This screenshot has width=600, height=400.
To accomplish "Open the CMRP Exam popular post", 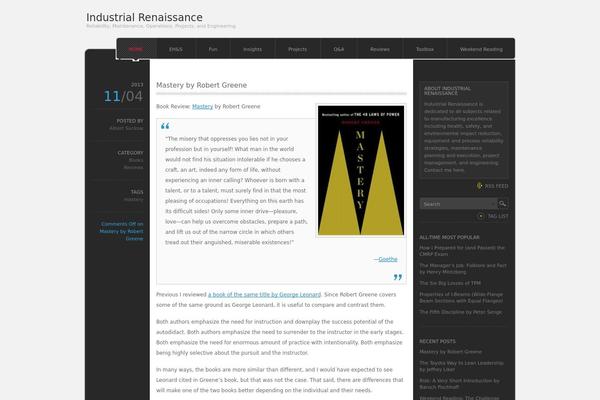I will [462, 251].
